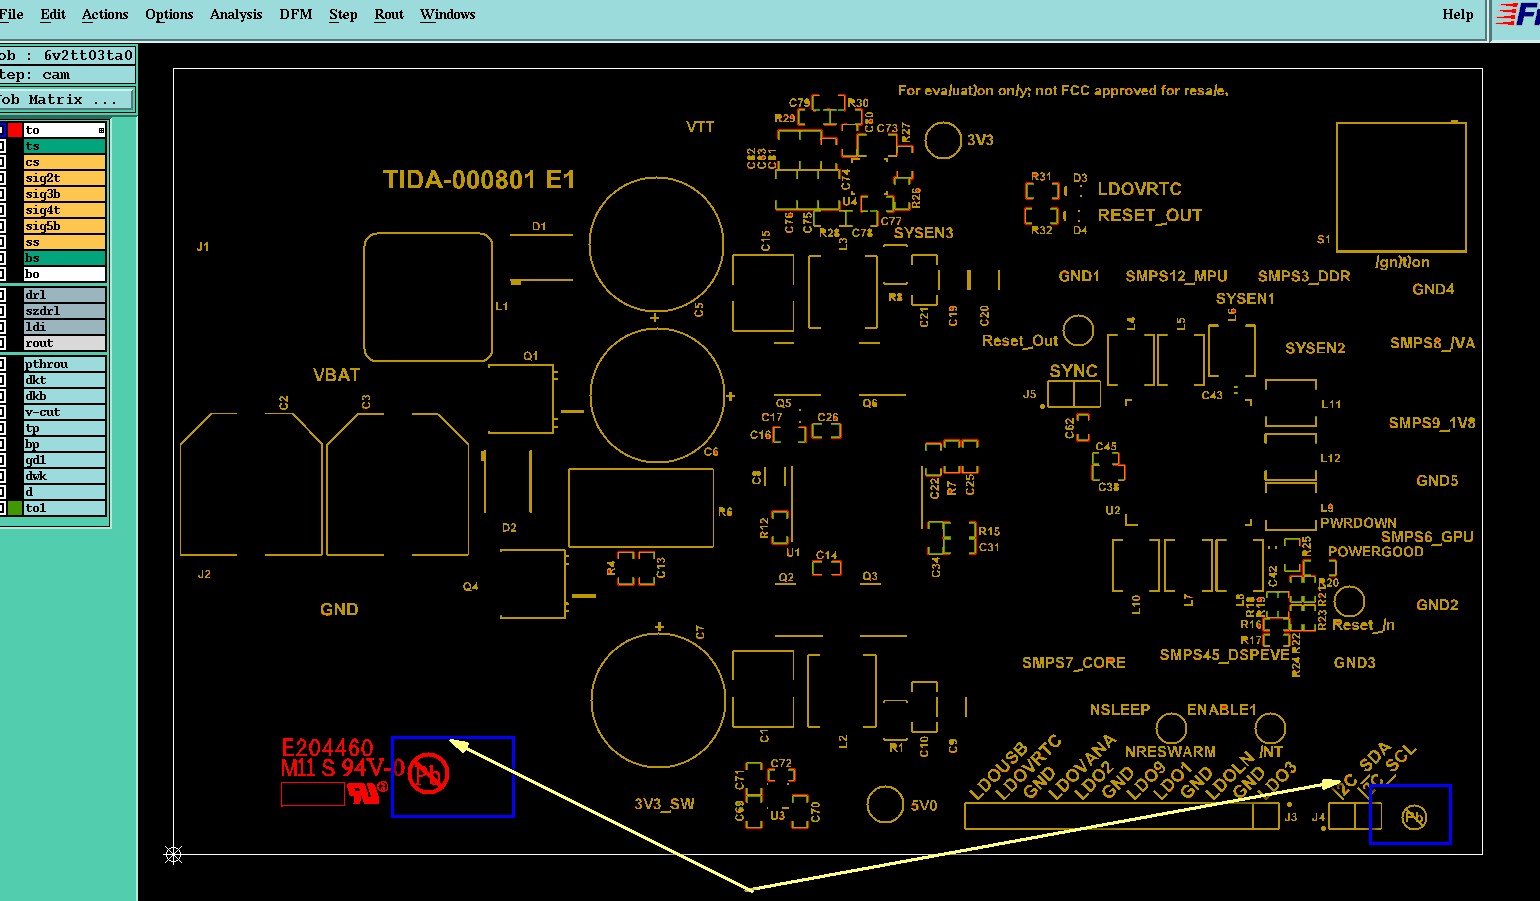Click the Reset_Out test point circle
The height and width of the screenshot is (901, 1540).
click(1078, 330)
